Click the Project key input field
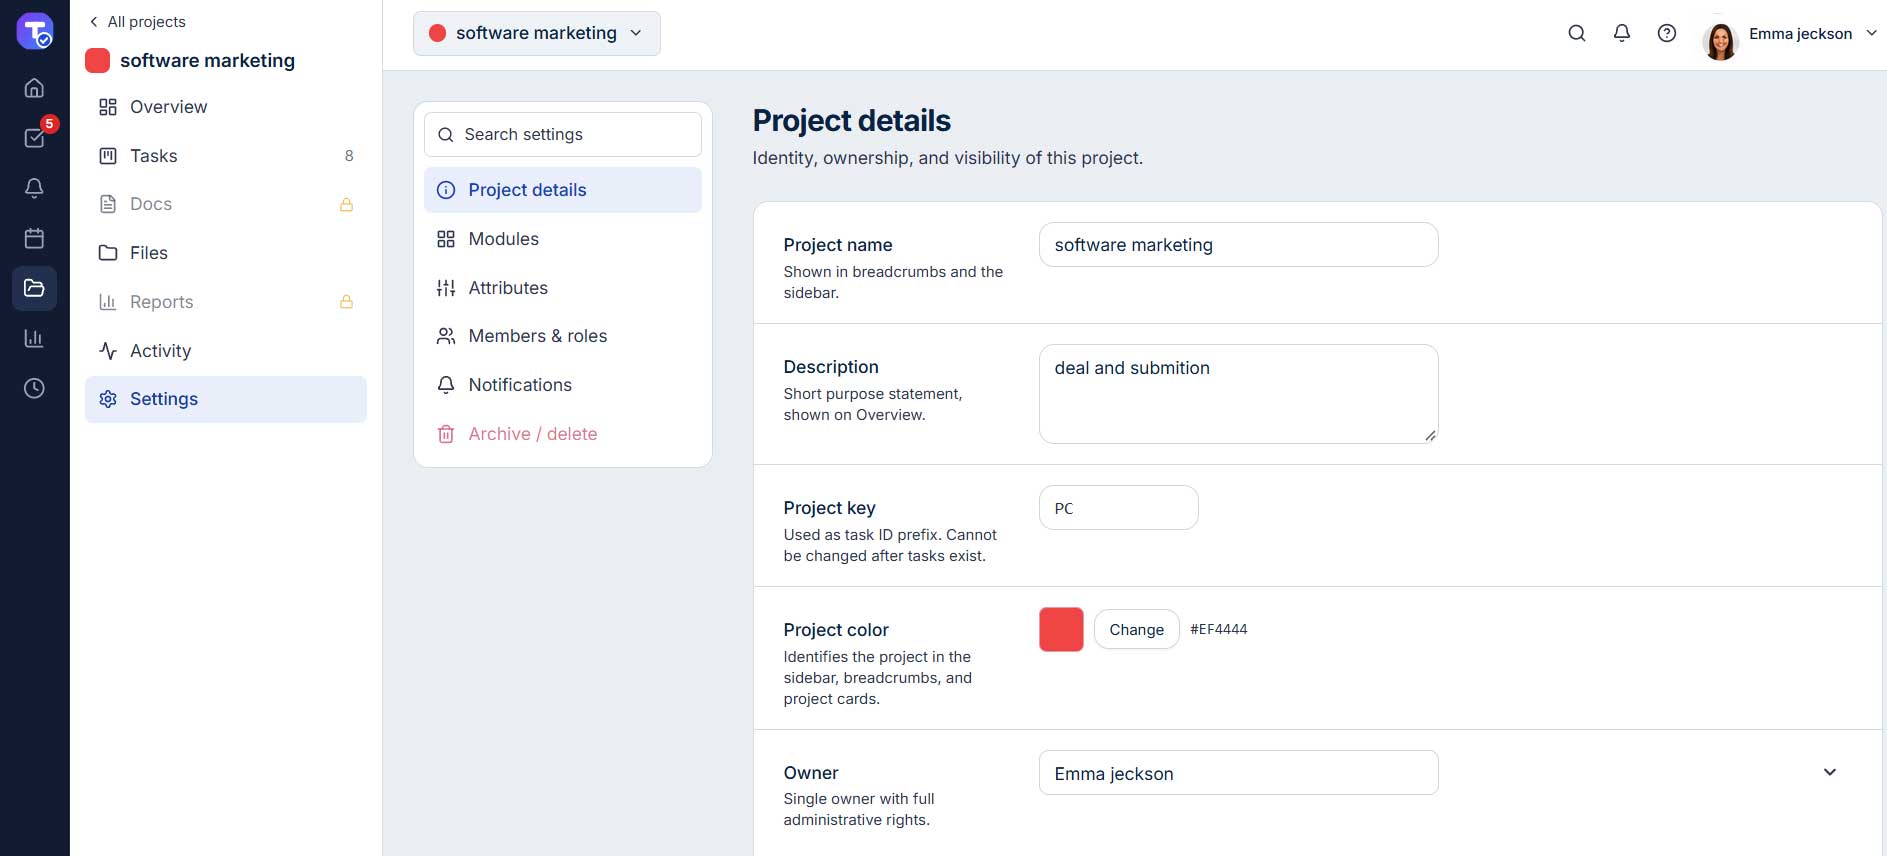 [x=1119, y=508]
